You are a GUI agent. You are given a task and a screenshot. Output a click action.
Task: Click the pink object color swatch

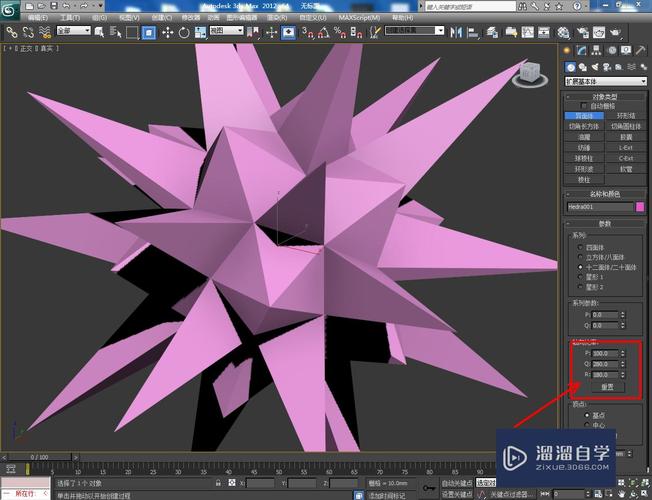pos(640,207)
